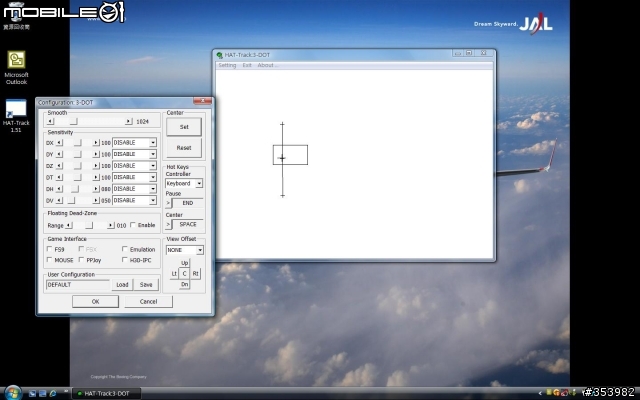
Task: Decrease DZ sensitivity with left arrow
Action: coord(59,166)
